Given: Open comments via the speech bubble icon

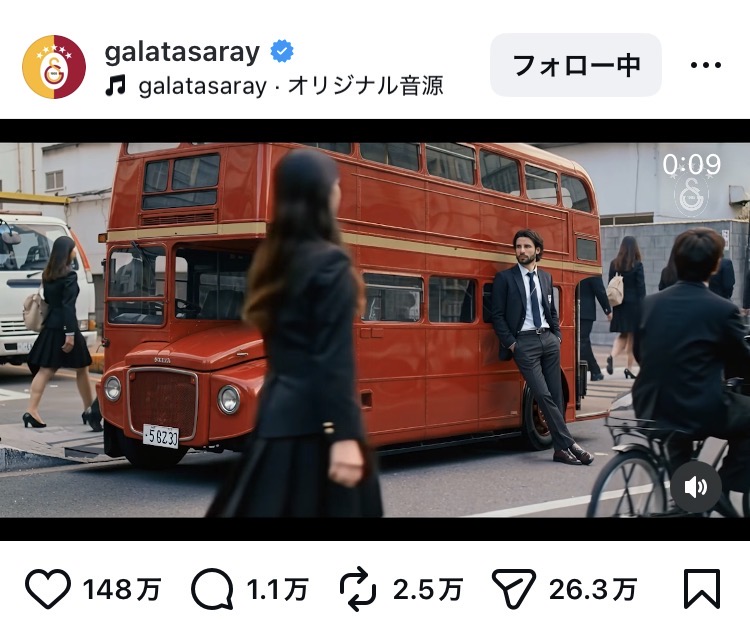Looking at the screenshot, I should coord(212,588).
